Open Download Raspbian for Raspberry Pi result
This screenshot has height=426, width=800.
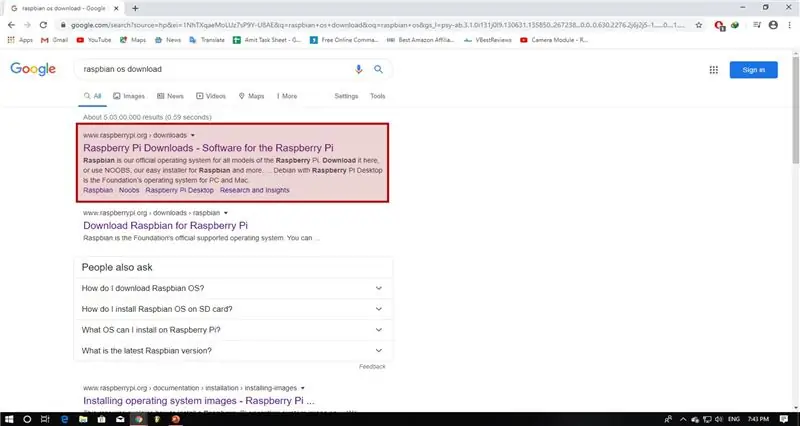click(x=165, y=225)
